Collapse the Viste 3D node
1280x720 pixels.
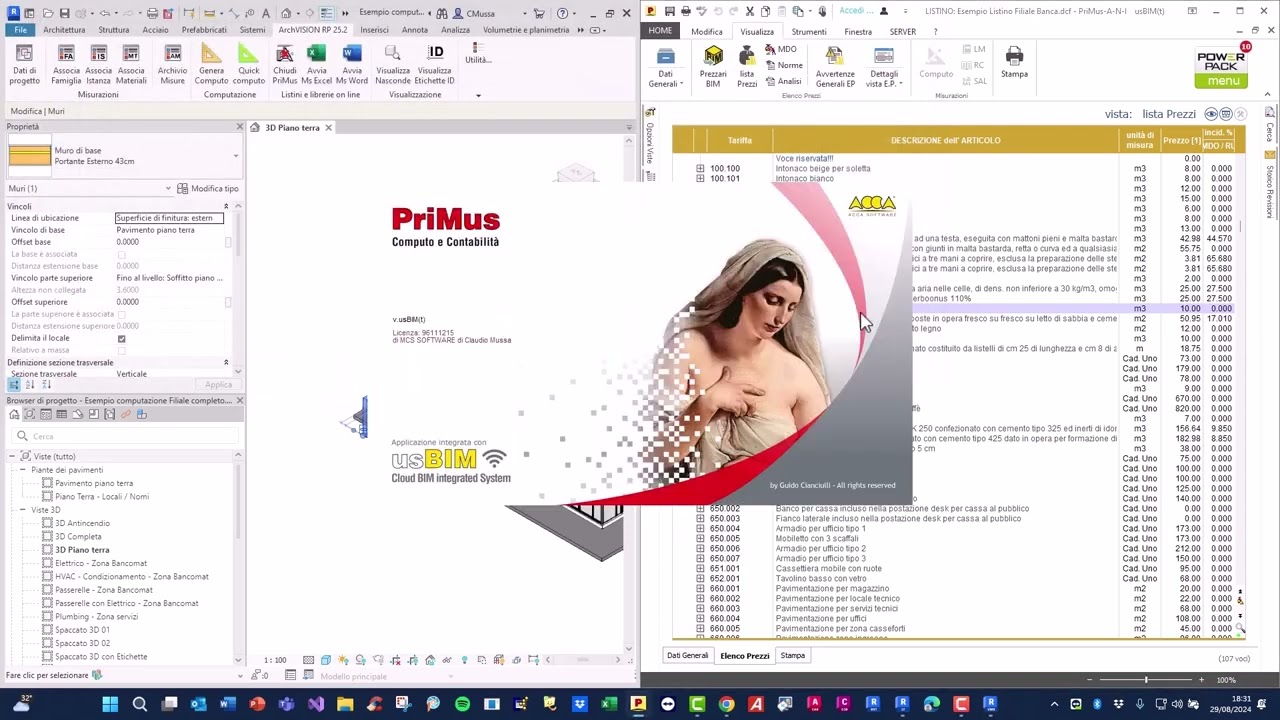(x=23, y=510)
